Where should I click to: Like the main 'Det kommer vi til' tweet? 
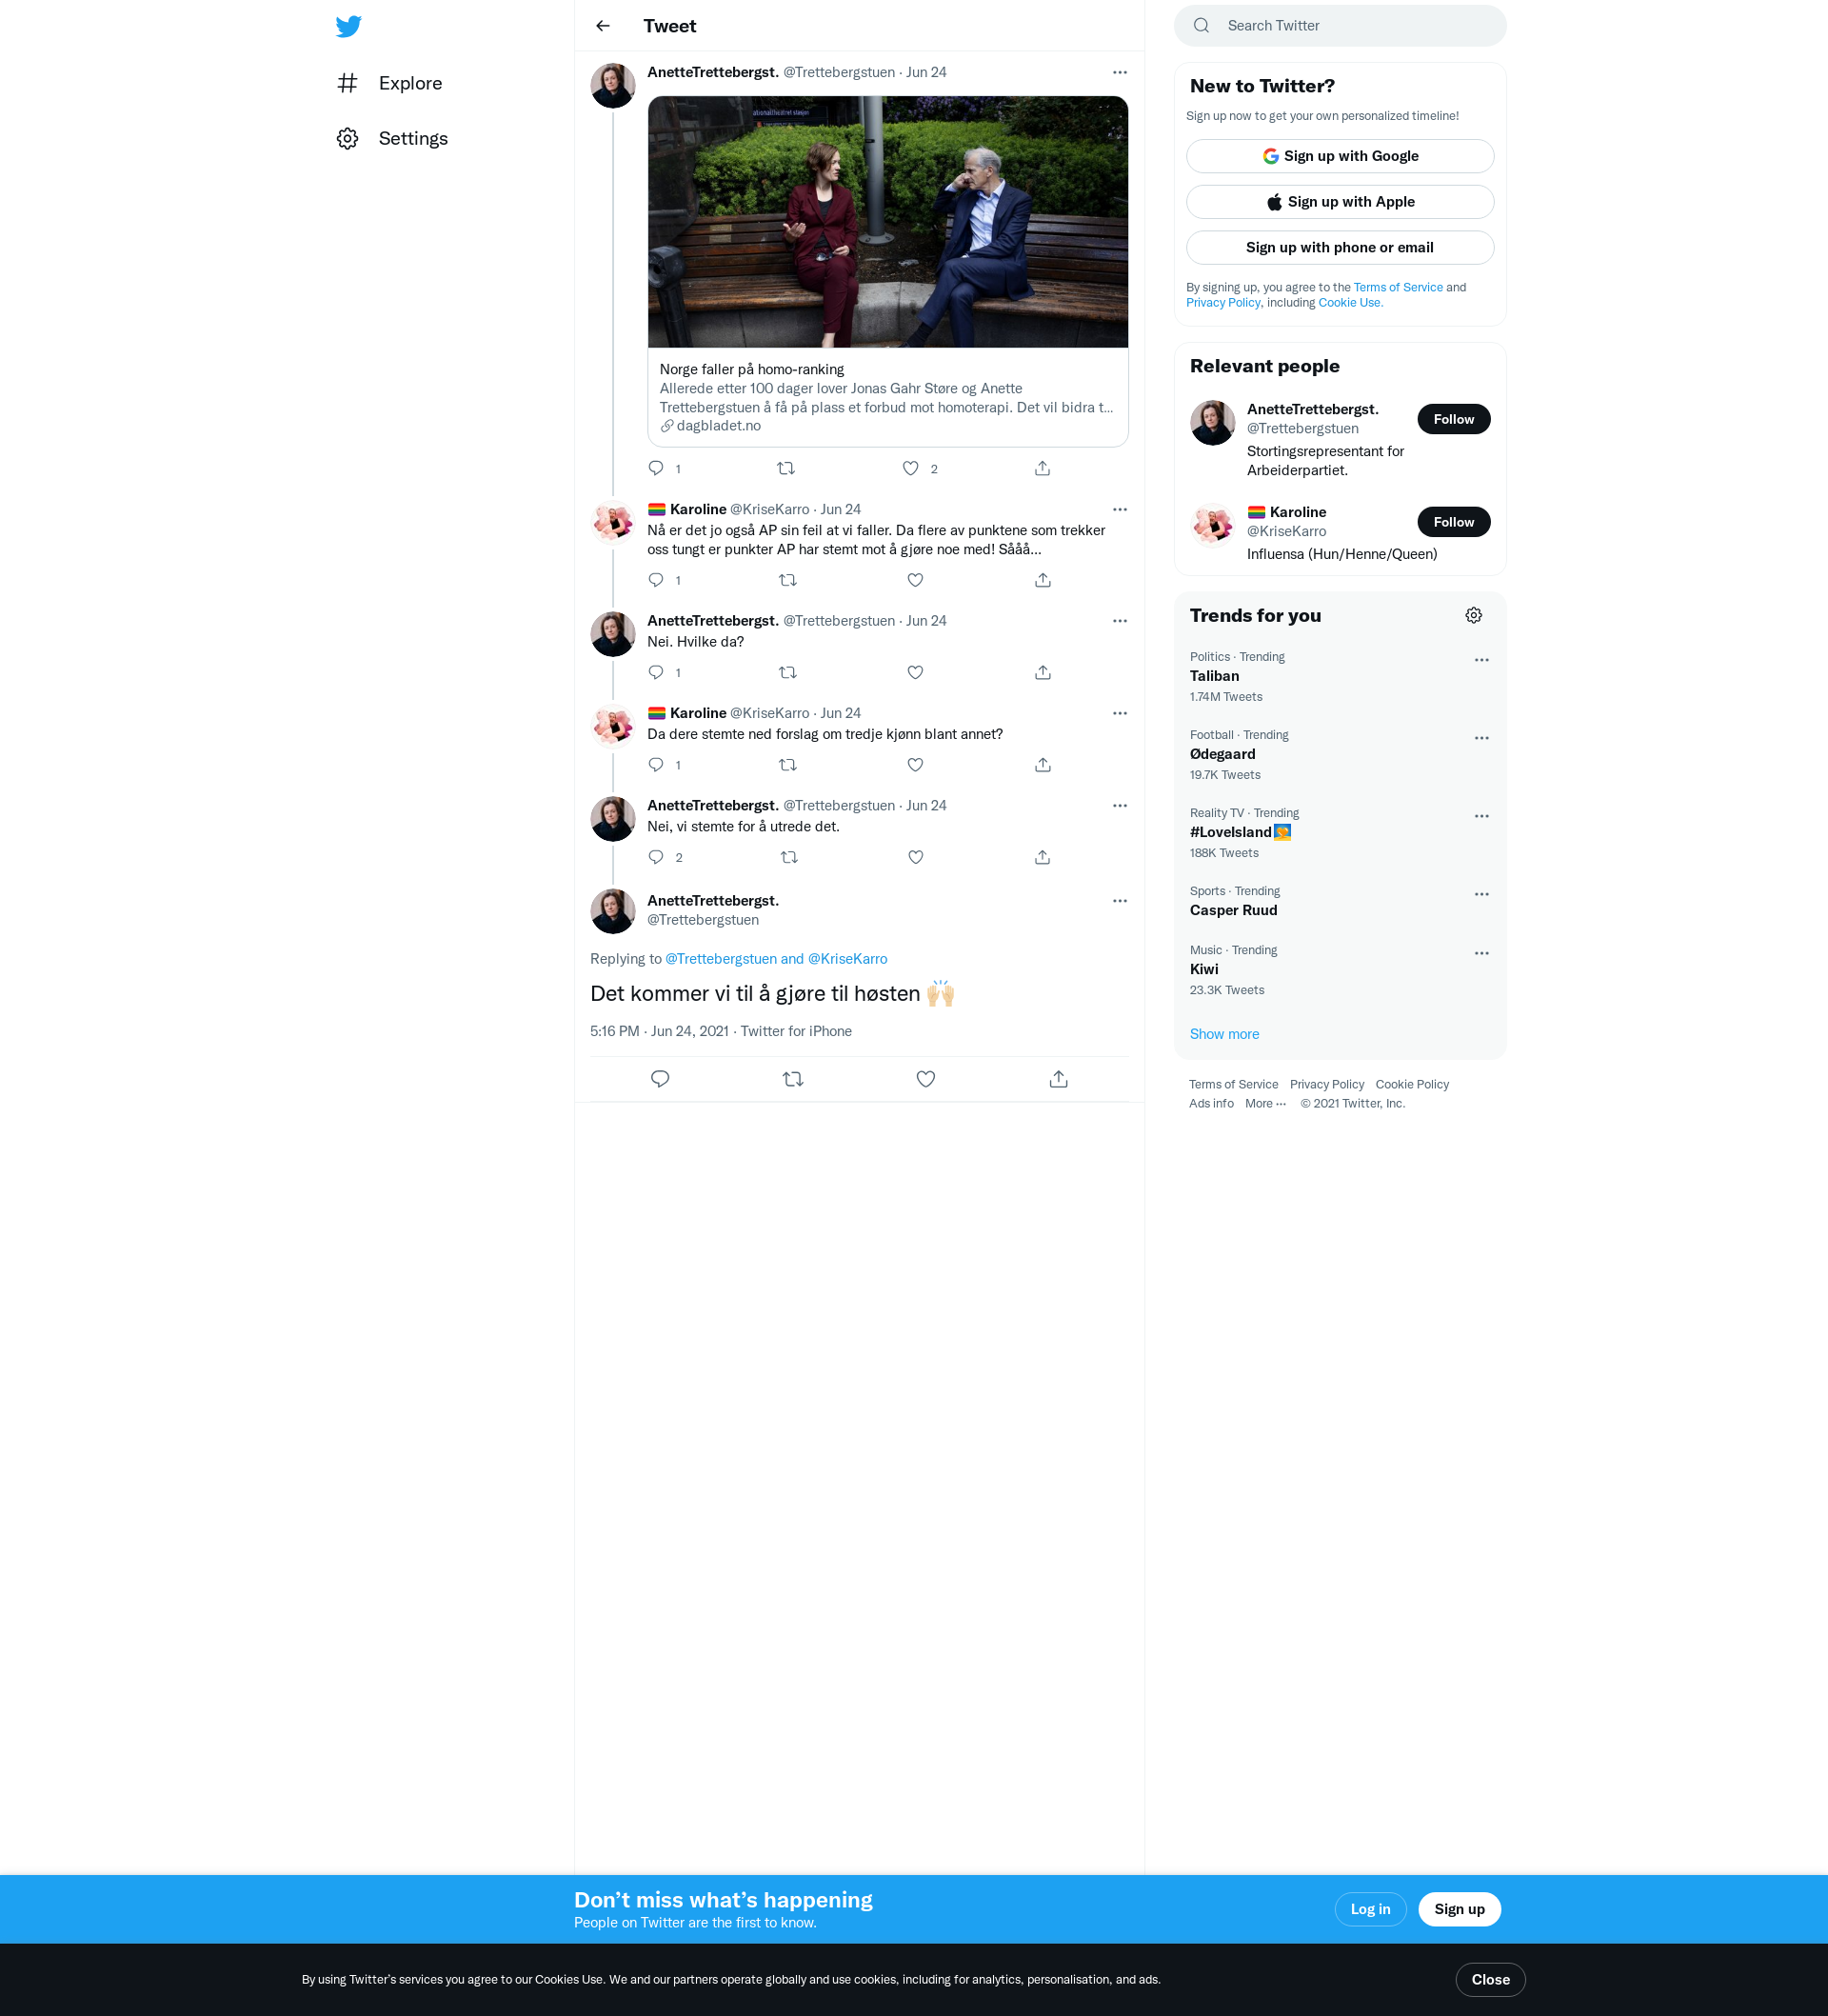coord(926,1079)
